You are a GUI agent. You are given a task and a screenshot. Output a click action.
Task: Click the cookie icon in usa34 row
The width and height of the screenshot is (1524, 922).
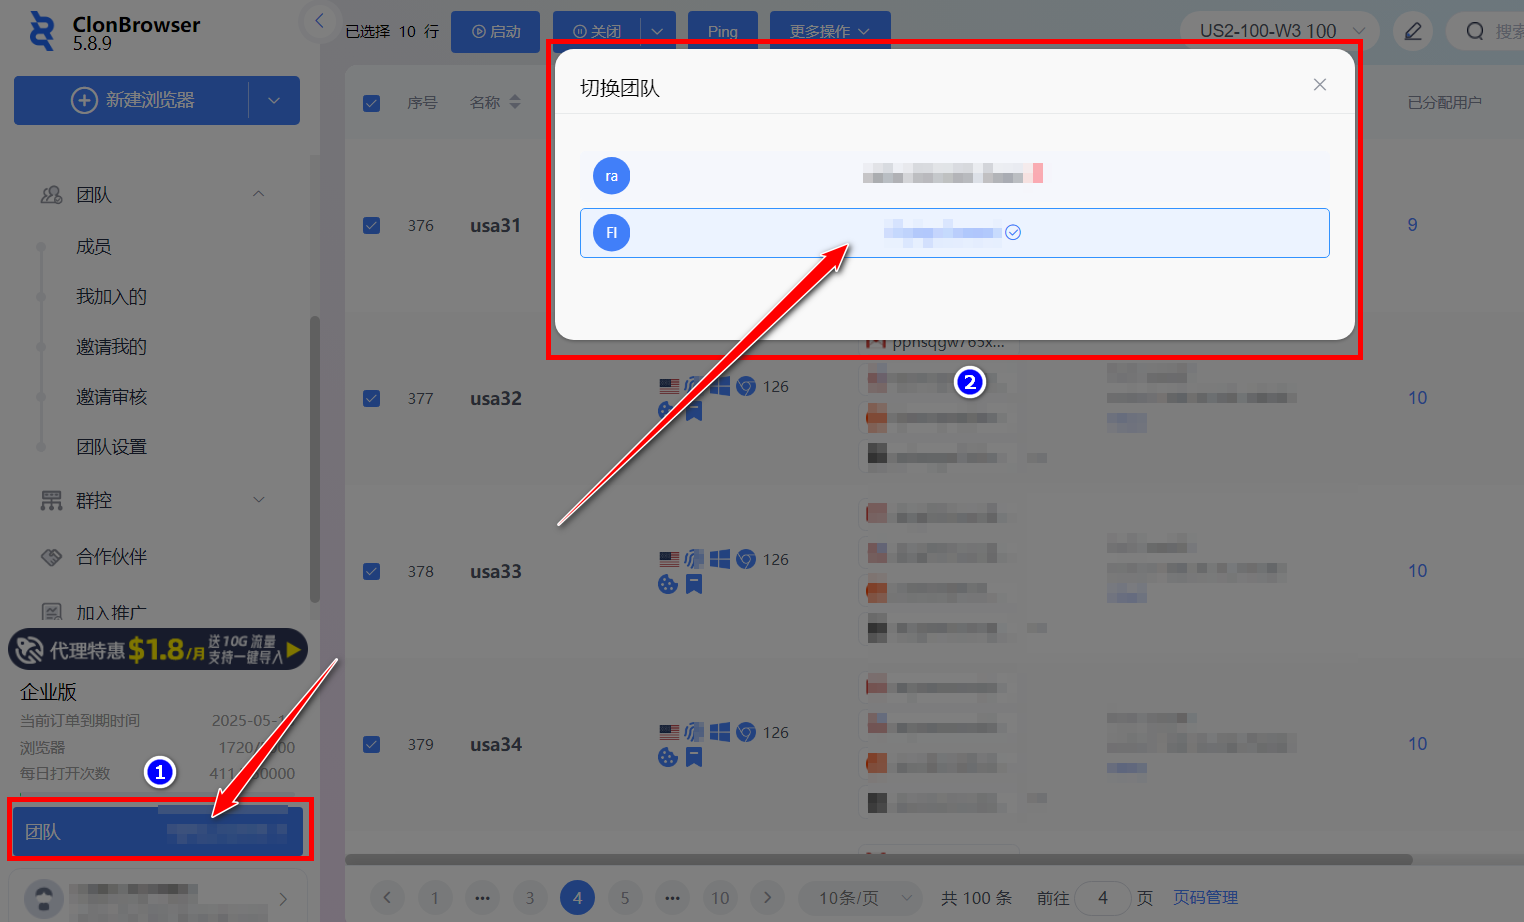pos(668,757)
